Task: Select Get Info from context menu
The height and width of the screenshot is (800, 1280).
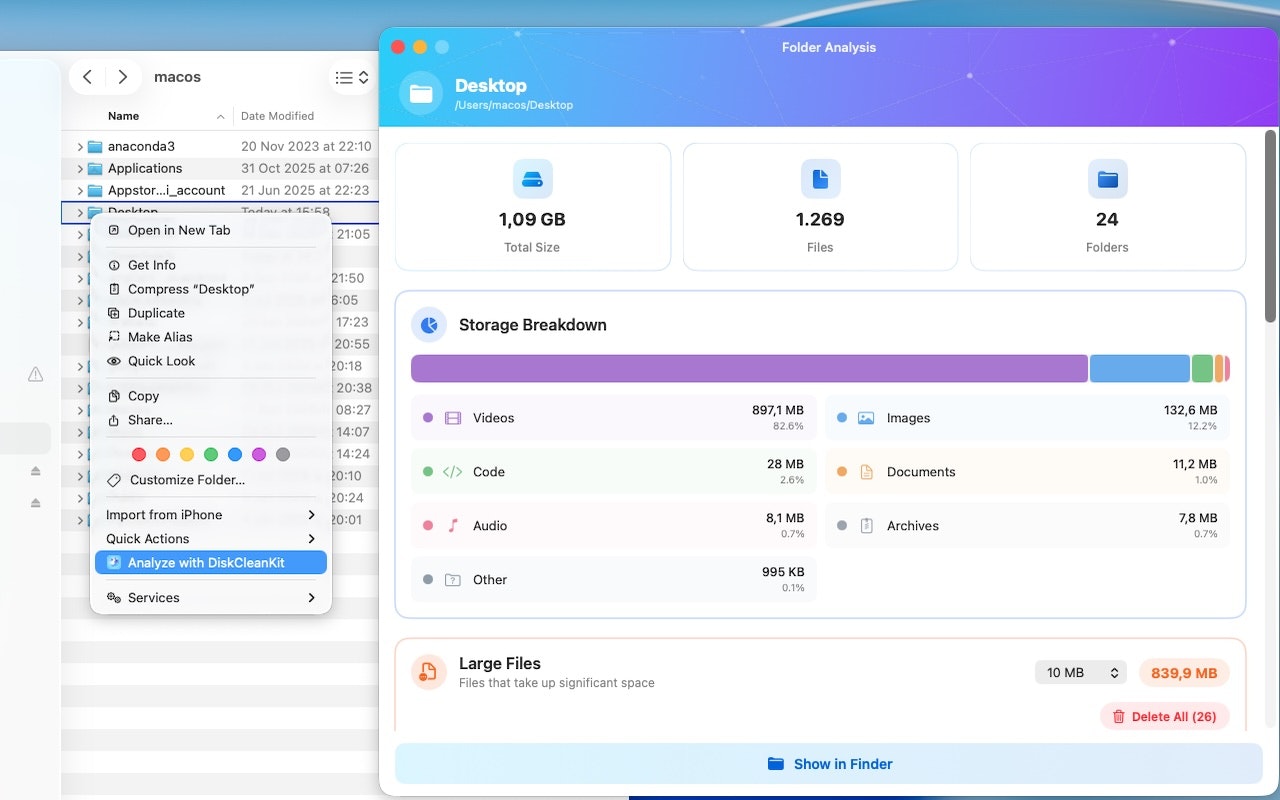Action: coord(211,265)
